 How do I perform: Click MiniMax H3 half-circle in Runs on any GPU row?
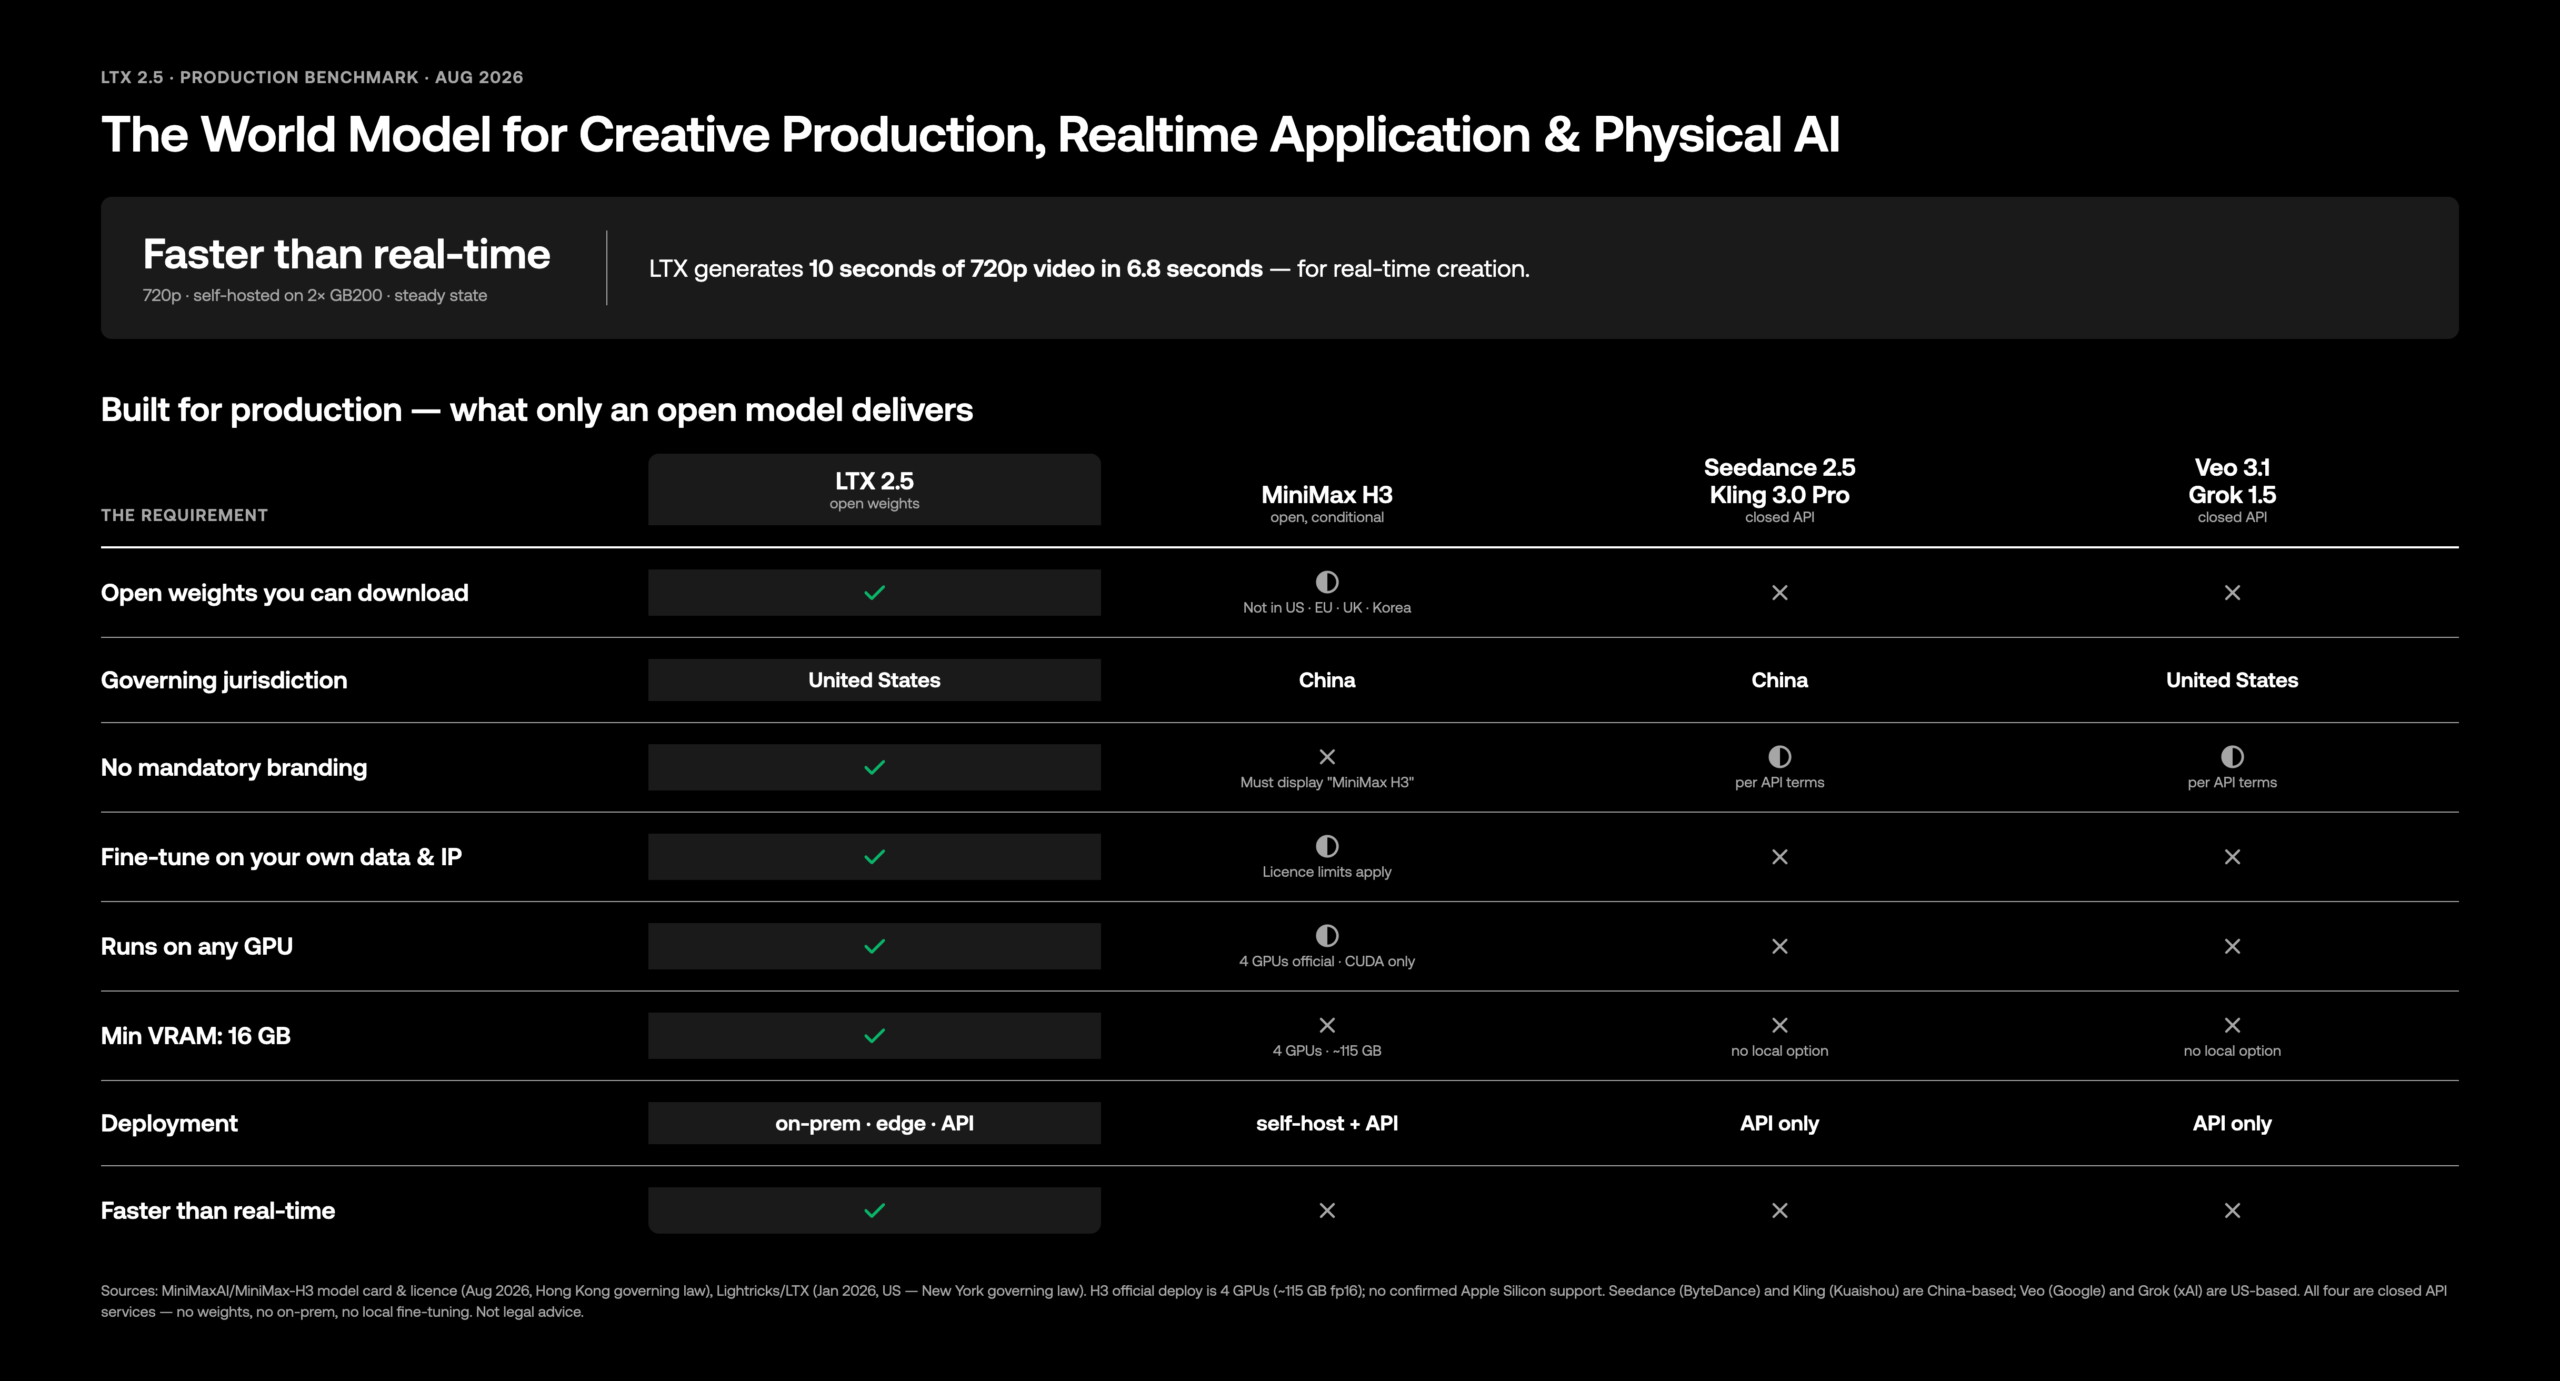pyautogui.click(x=1327, y=936)
